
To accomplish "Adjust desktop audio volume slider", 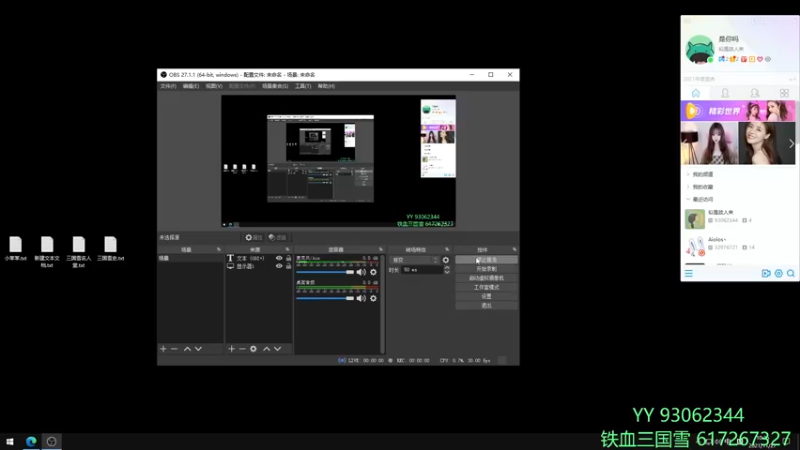I will tap(325, 298).
